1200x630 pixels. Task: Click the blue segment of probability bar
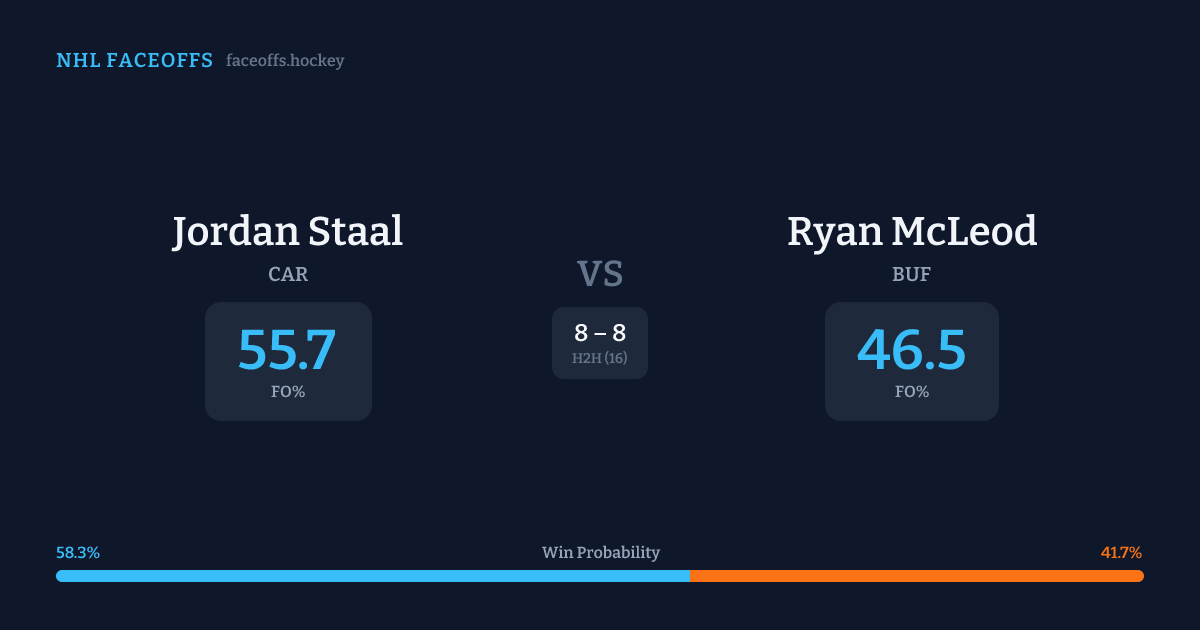pyautogui.click(x=372, y=576)
